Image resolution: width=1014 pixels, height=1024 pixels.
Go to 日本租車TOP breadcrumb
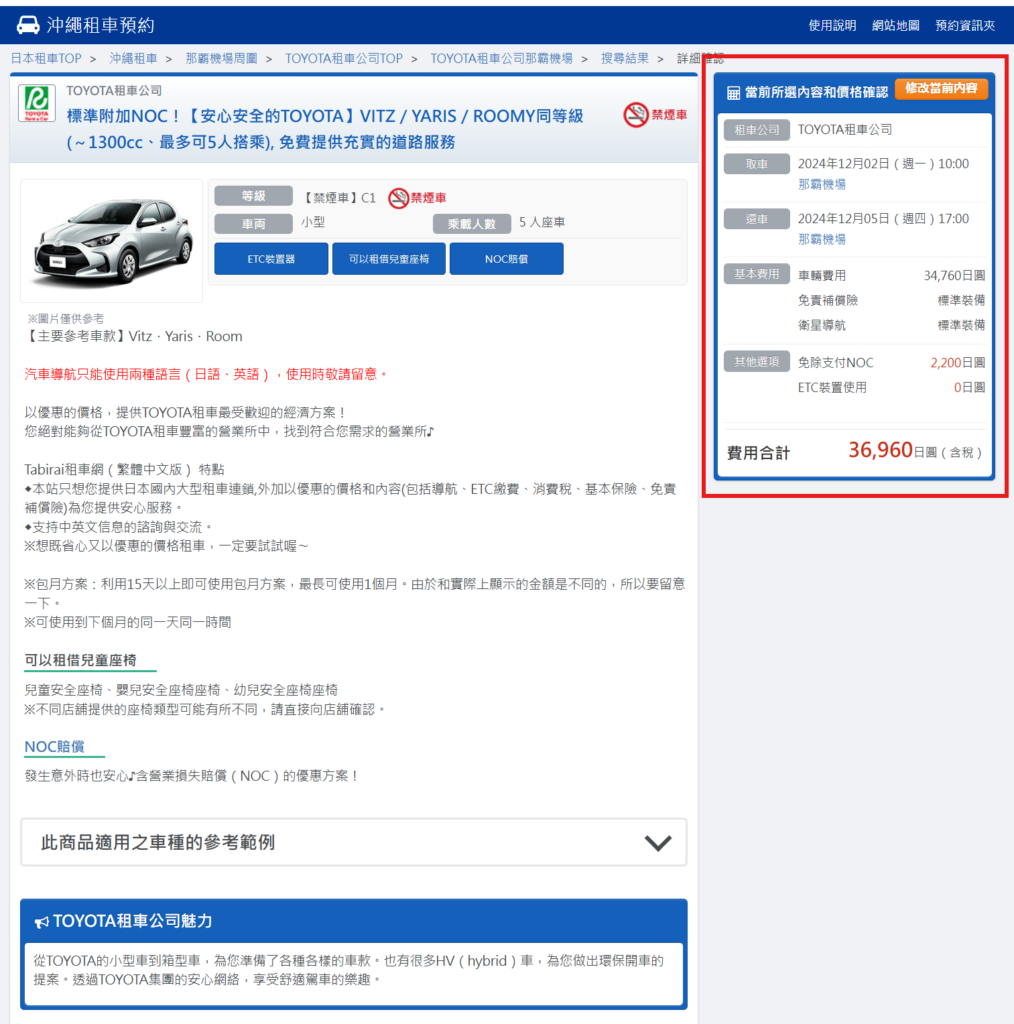coord(46,58)
